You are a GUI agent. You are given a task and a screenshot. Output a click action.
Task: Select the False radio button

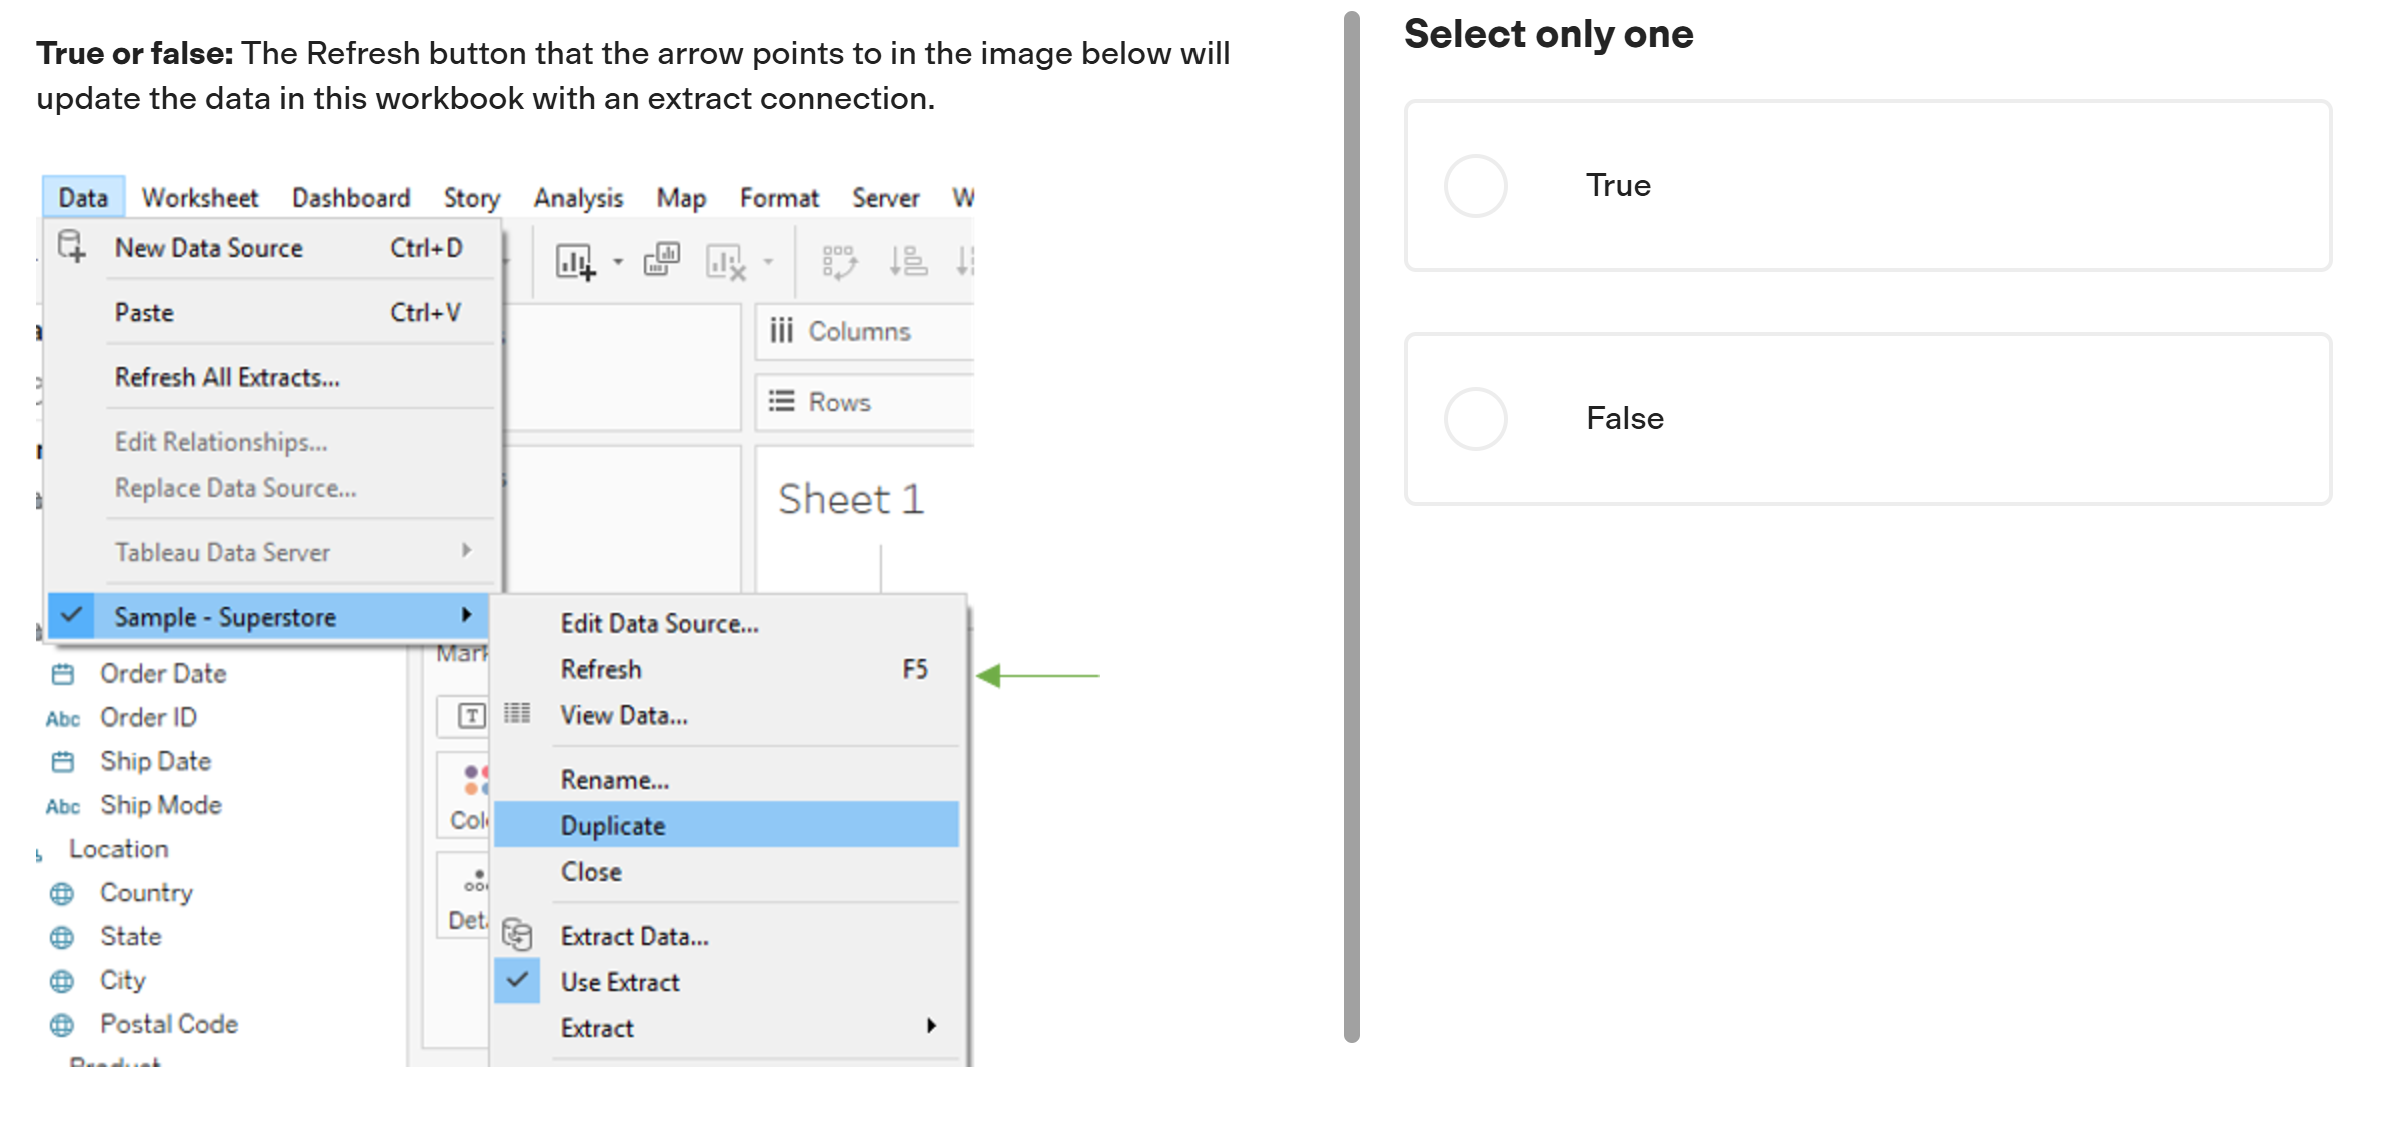pos(1475,419)
